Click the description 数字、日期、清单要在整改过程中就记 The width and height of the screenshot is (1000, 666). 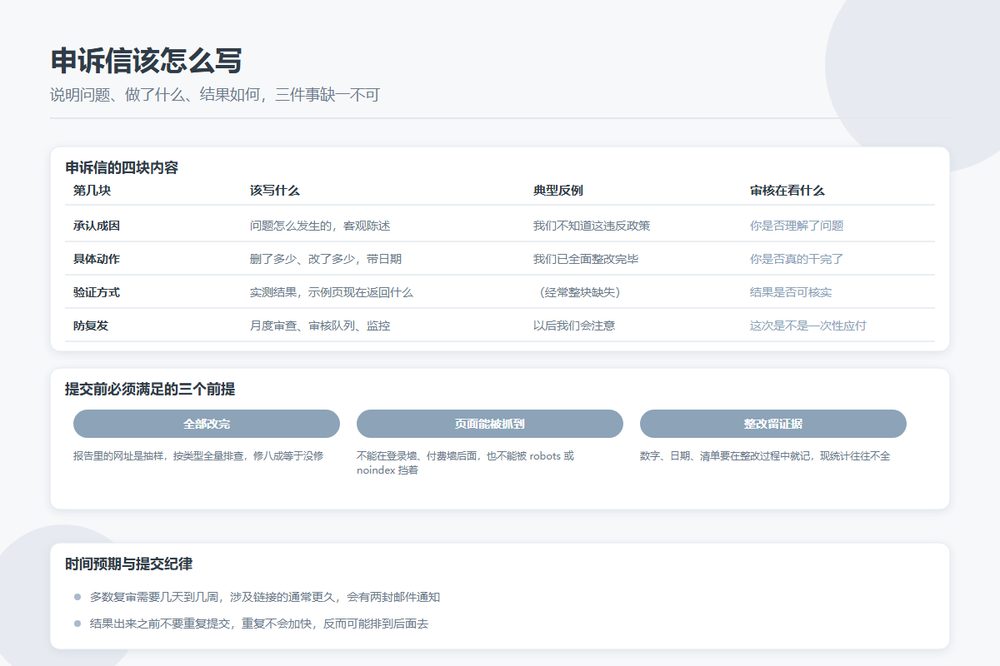pos(765,455)
